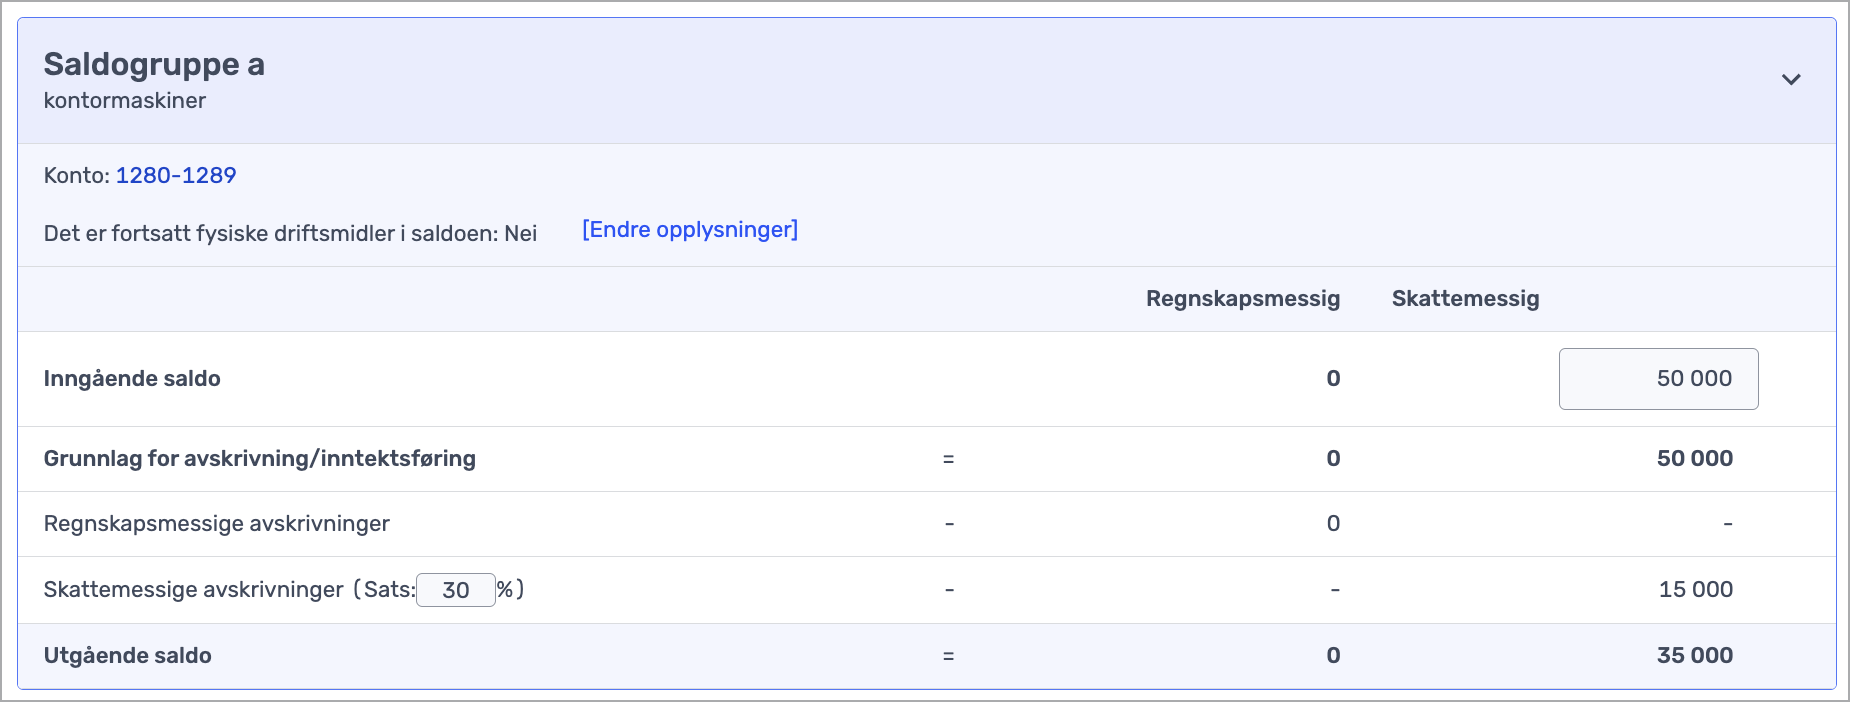Click the kontormaskiner subtitle text

tap(125, 101)
